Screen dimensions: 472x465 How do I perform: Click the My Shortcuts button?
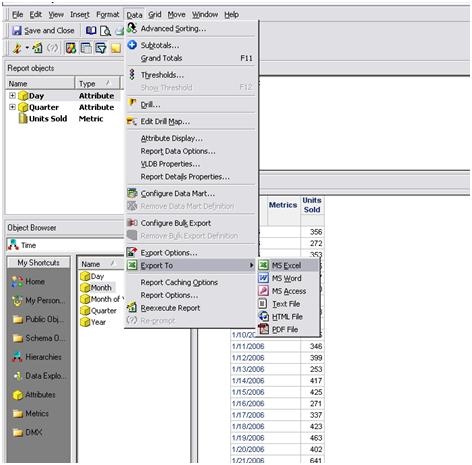coord(39,263)
